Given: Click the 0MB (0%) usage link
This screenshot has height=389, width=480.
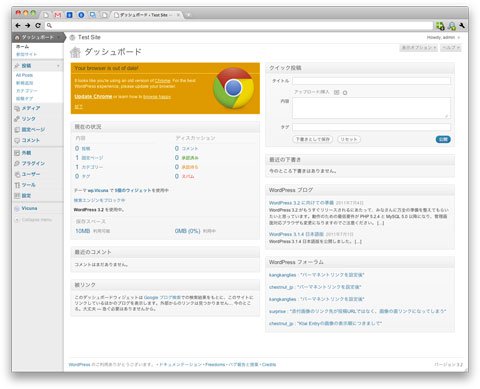Looking at the screenshot, I should coord(187,231).
